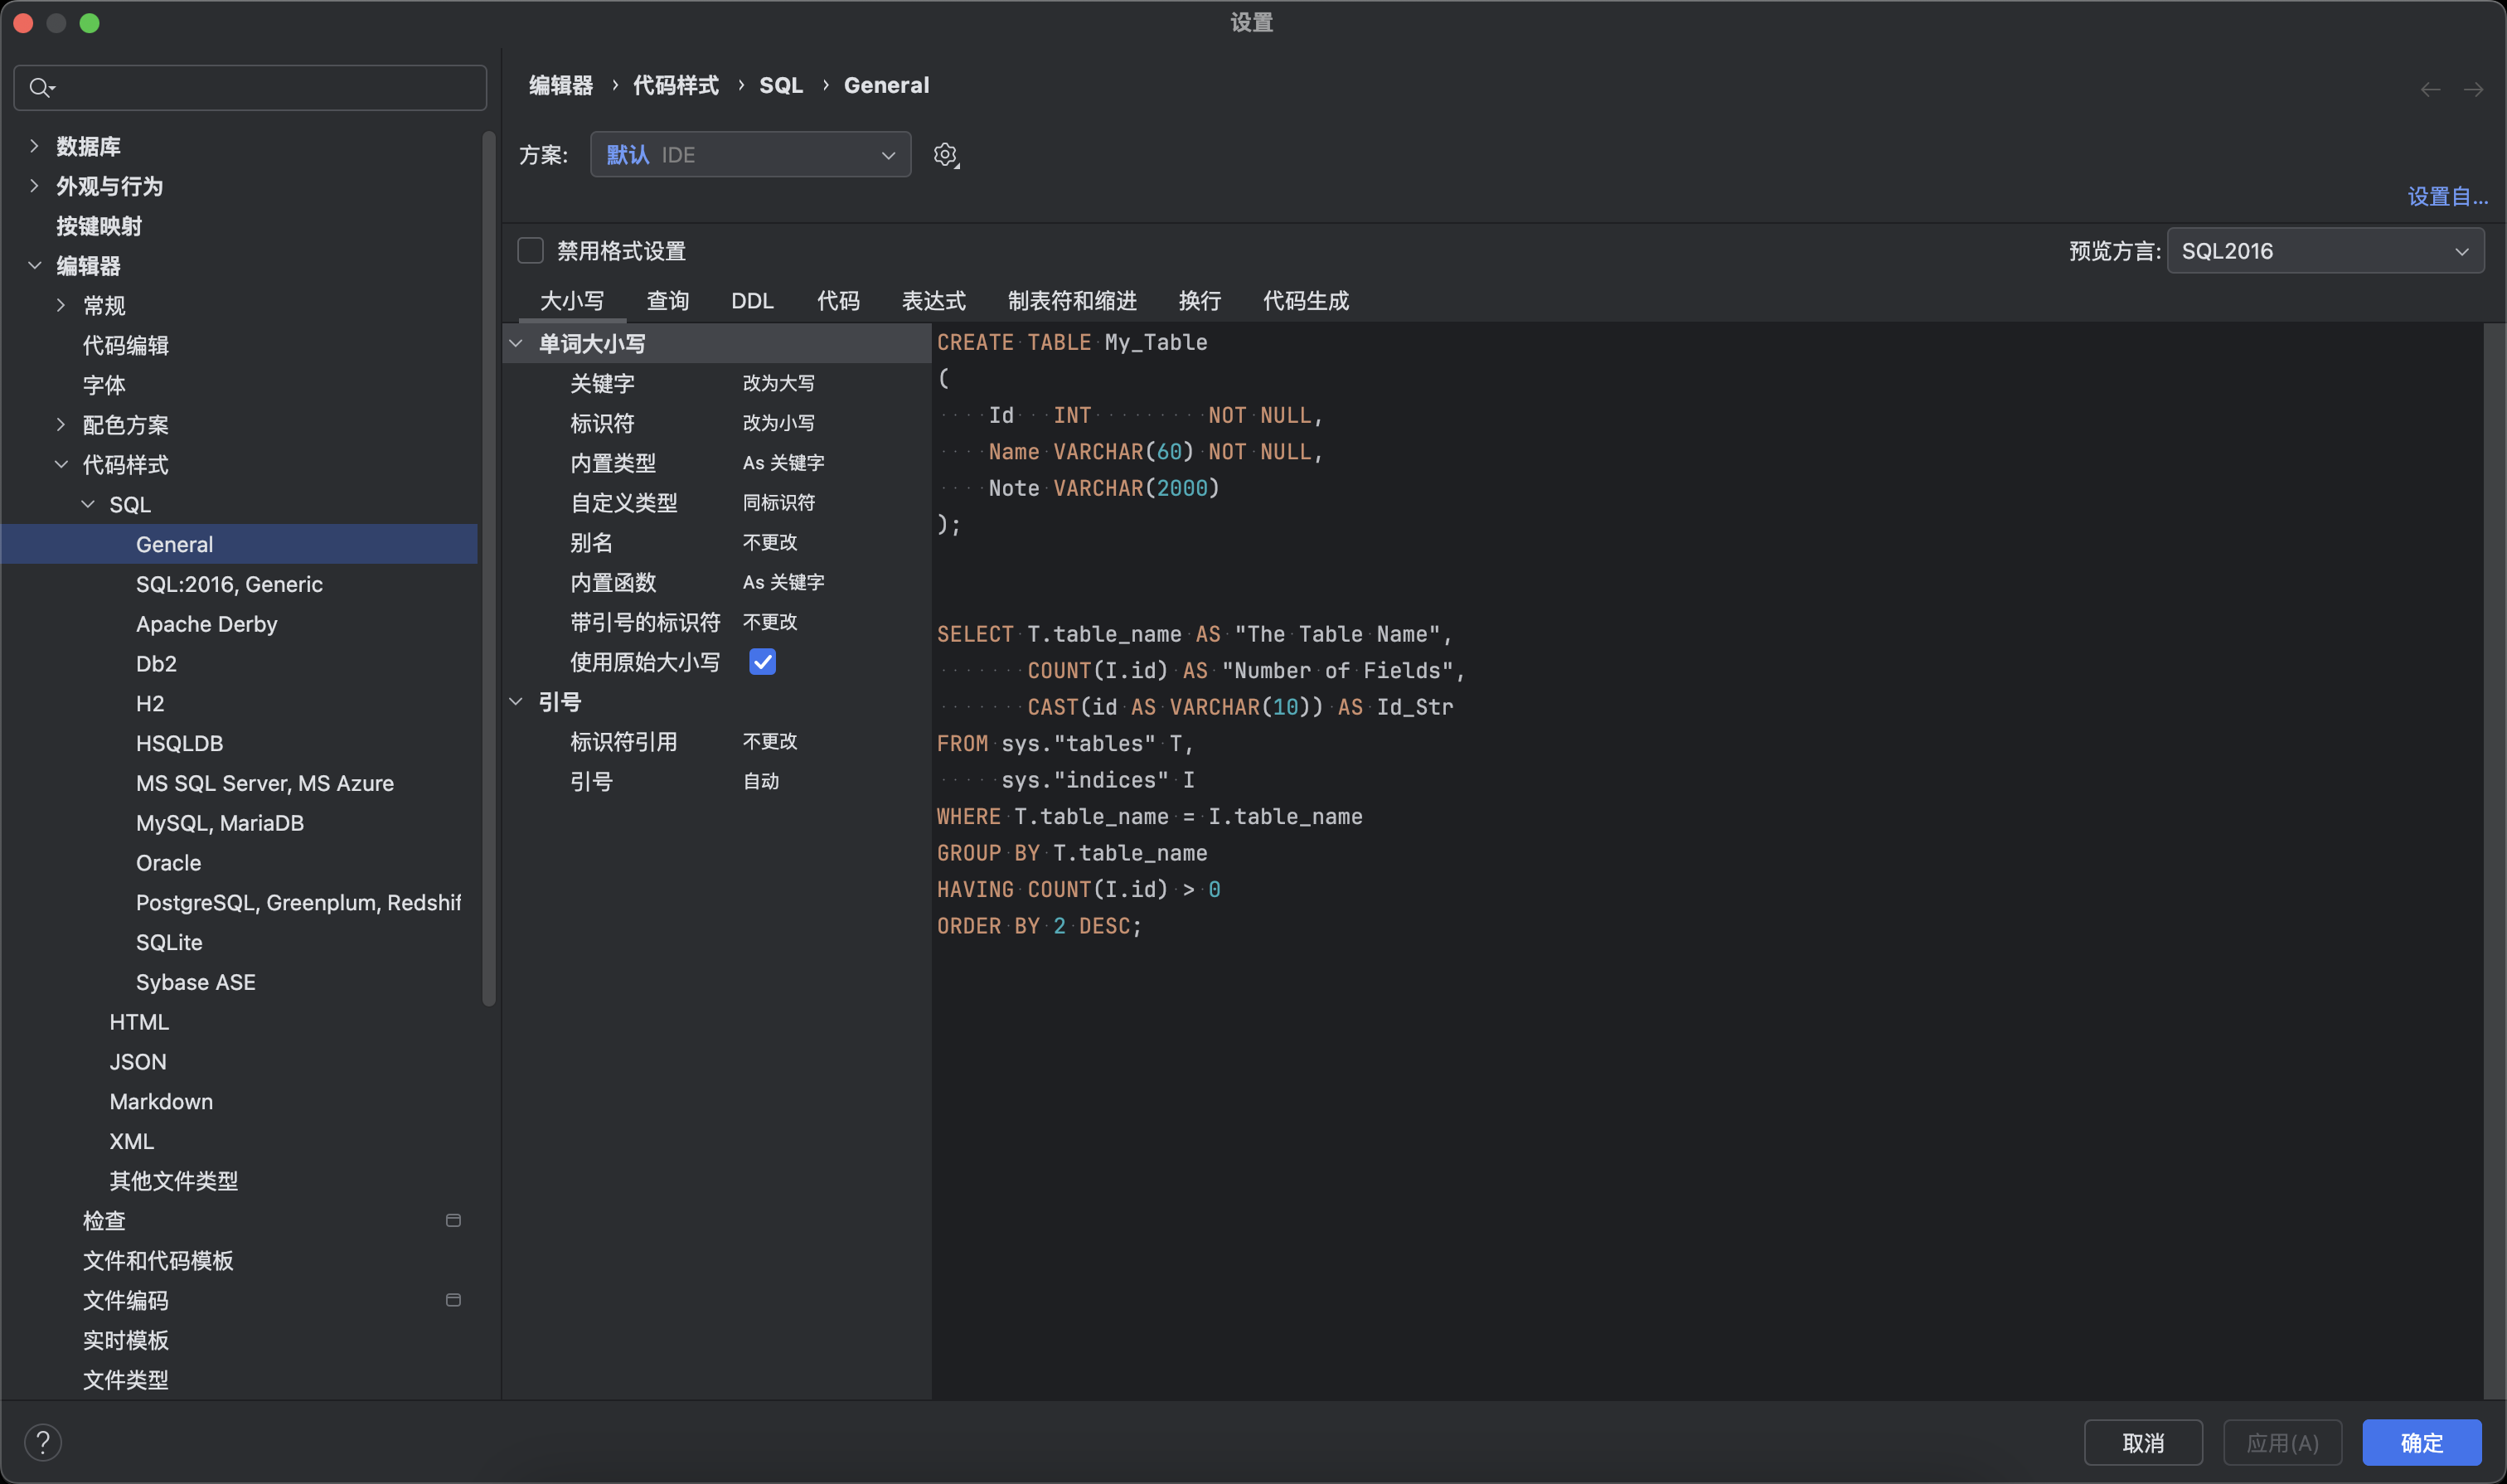Image resolution: width=2507 pixels, height=1484 pixels.
Task: Click the search magnifier icon
Action: click(x=40, y=88)
